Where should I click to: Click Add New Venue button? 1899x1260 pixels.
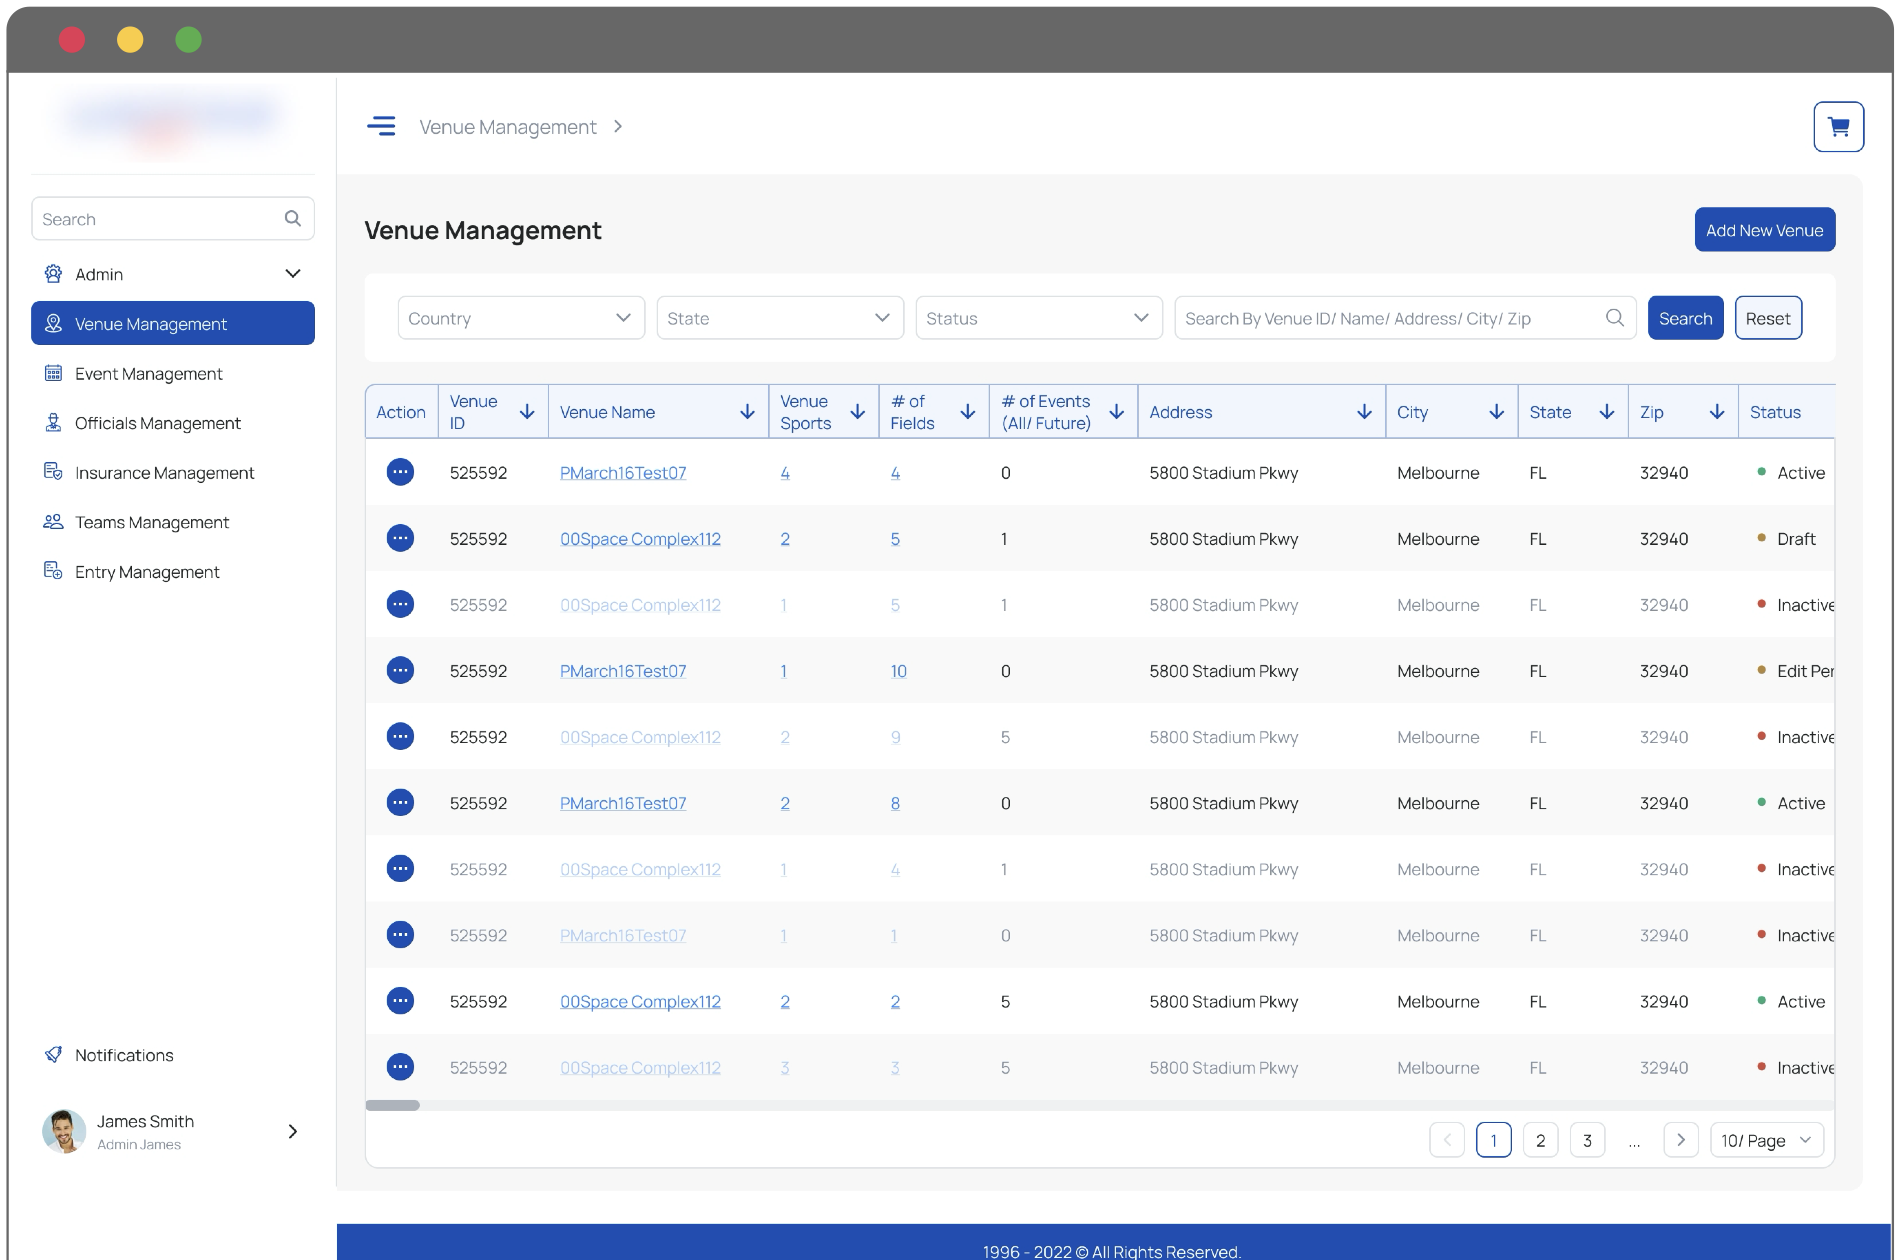click(x=1764, y=230)
